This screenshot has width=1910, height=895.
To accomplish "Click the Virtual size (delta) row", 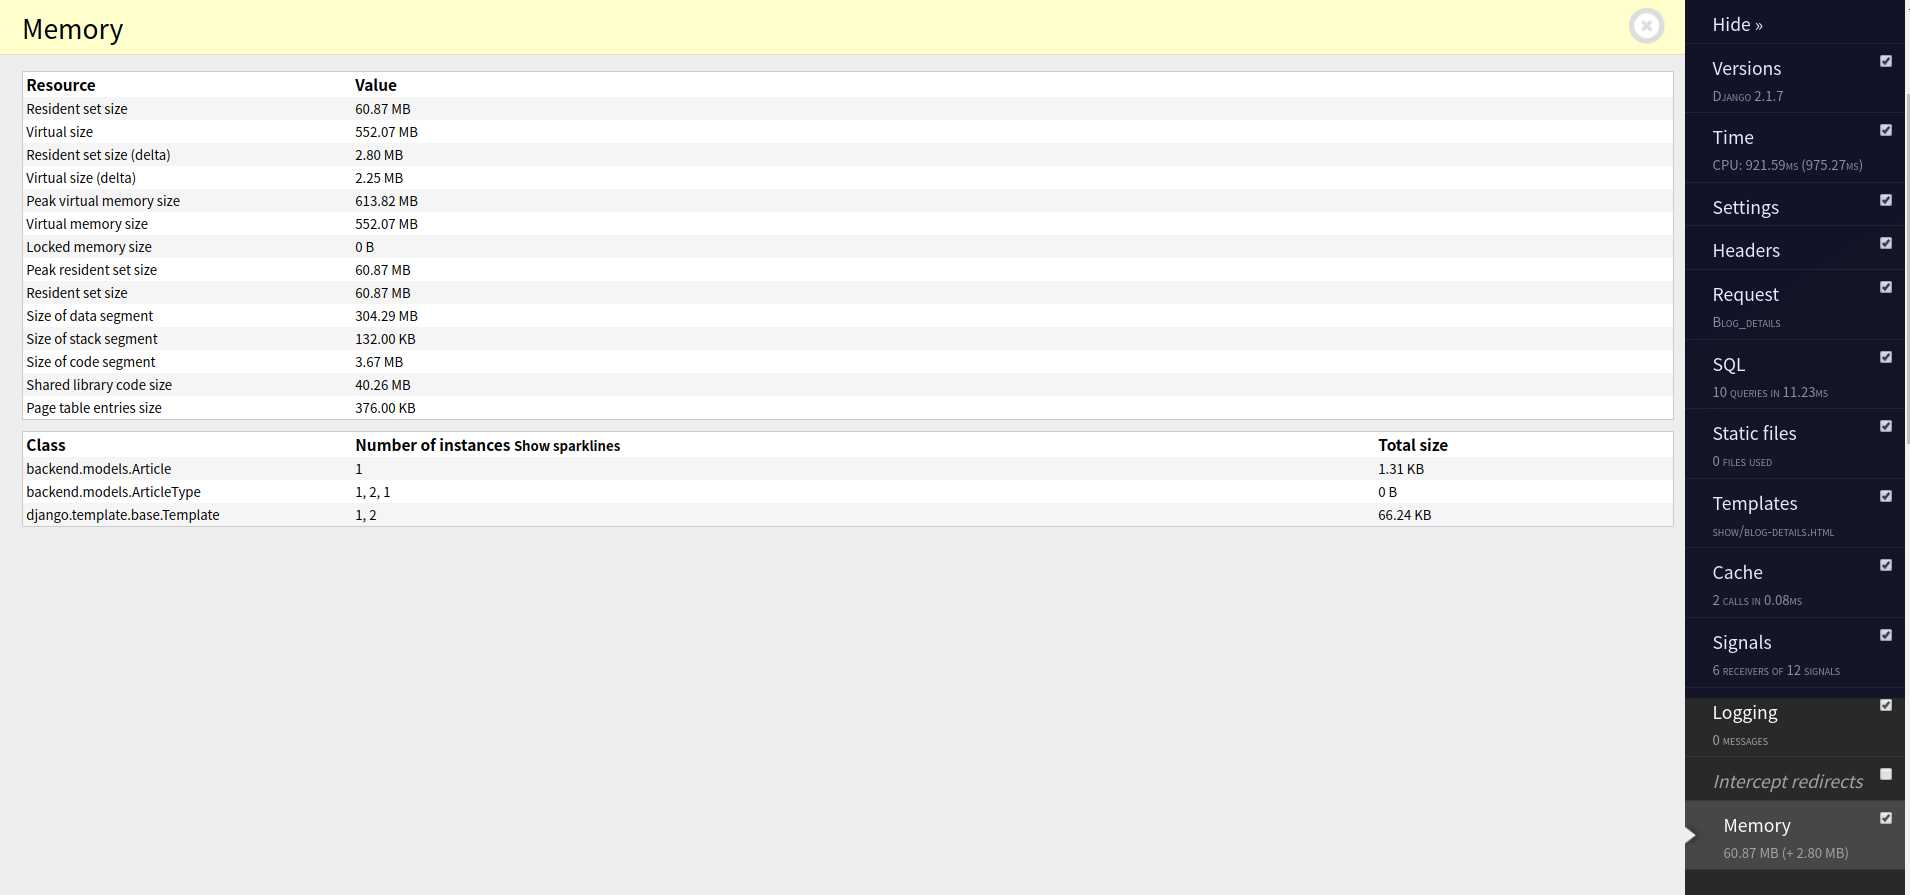I will click(x=847, y=178).
